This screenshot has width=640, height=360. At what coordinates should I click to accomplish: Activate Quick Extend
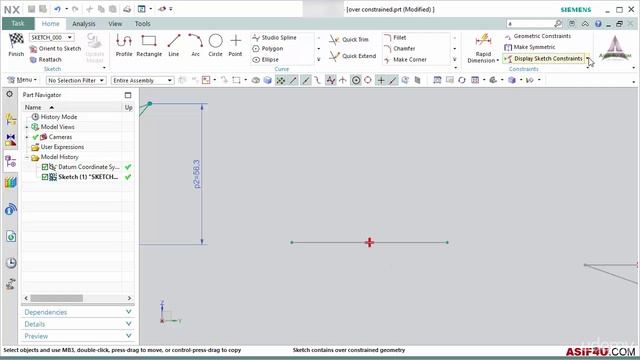click(353, 56)
